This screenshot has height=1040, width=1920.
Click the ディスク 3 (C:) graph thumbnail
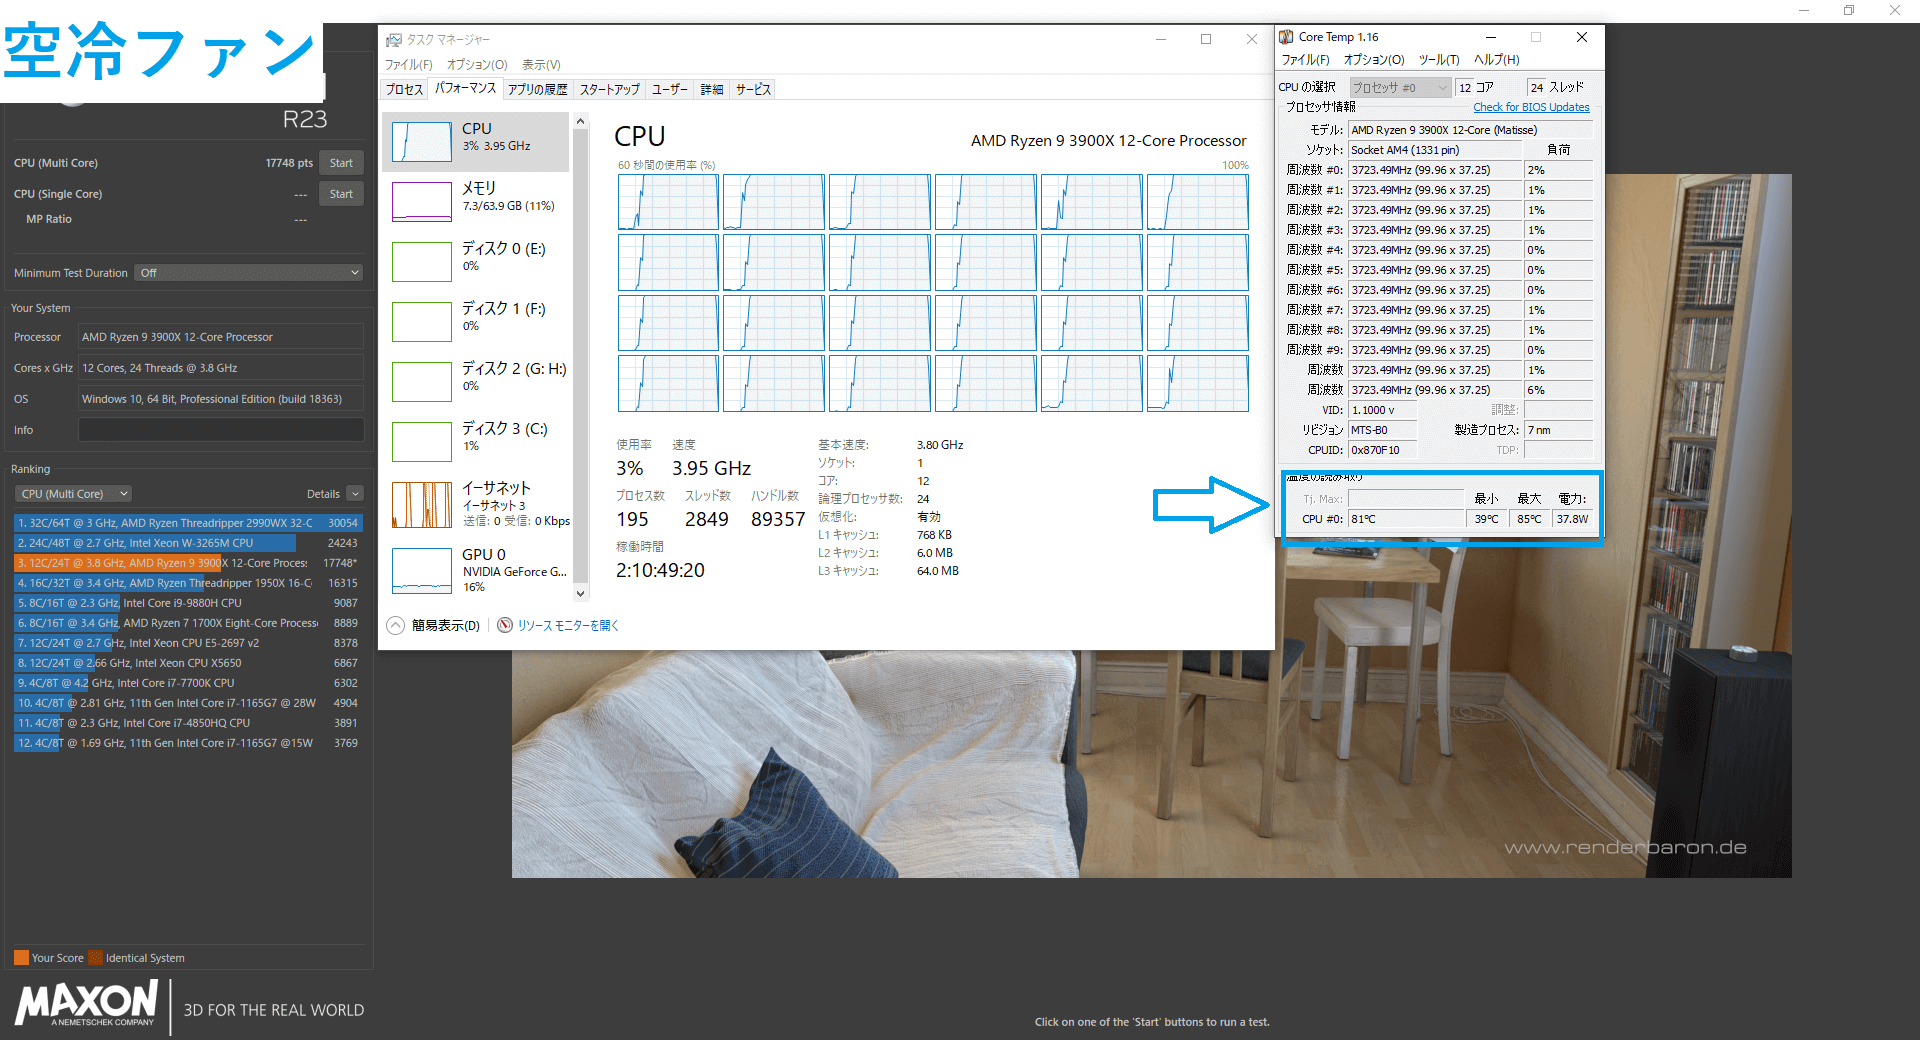pyautogui.click(x=421, y=442)
